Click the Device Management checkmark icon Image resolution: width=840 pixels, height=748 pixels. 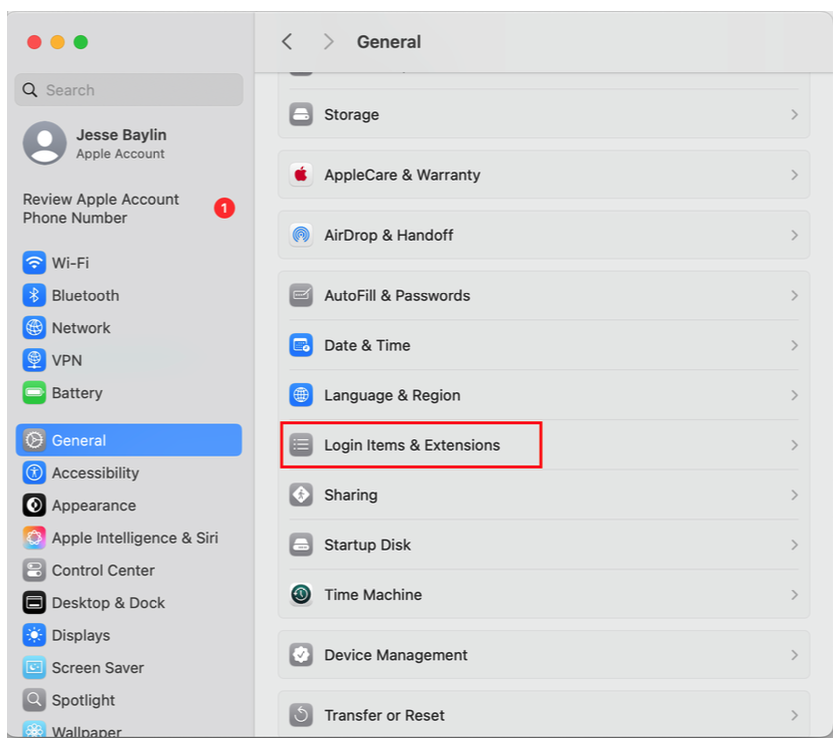(x=301, y=655)
